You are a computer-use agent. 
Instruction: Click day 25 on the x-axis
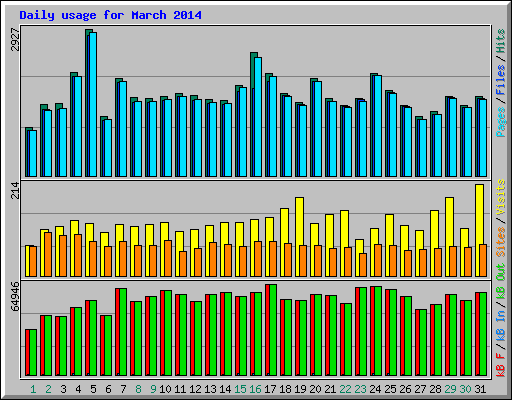click(x=390, y=389)
